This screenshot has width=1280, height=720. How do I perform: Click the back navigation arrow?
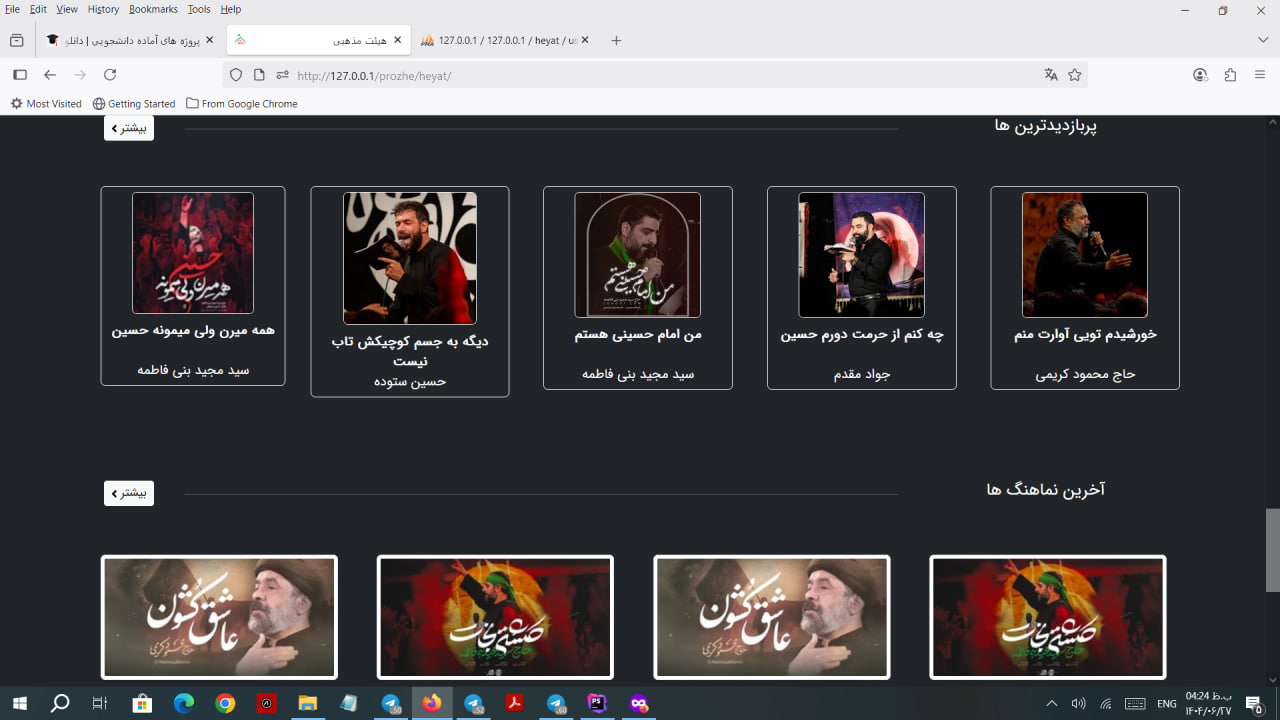tap(50, 75)
